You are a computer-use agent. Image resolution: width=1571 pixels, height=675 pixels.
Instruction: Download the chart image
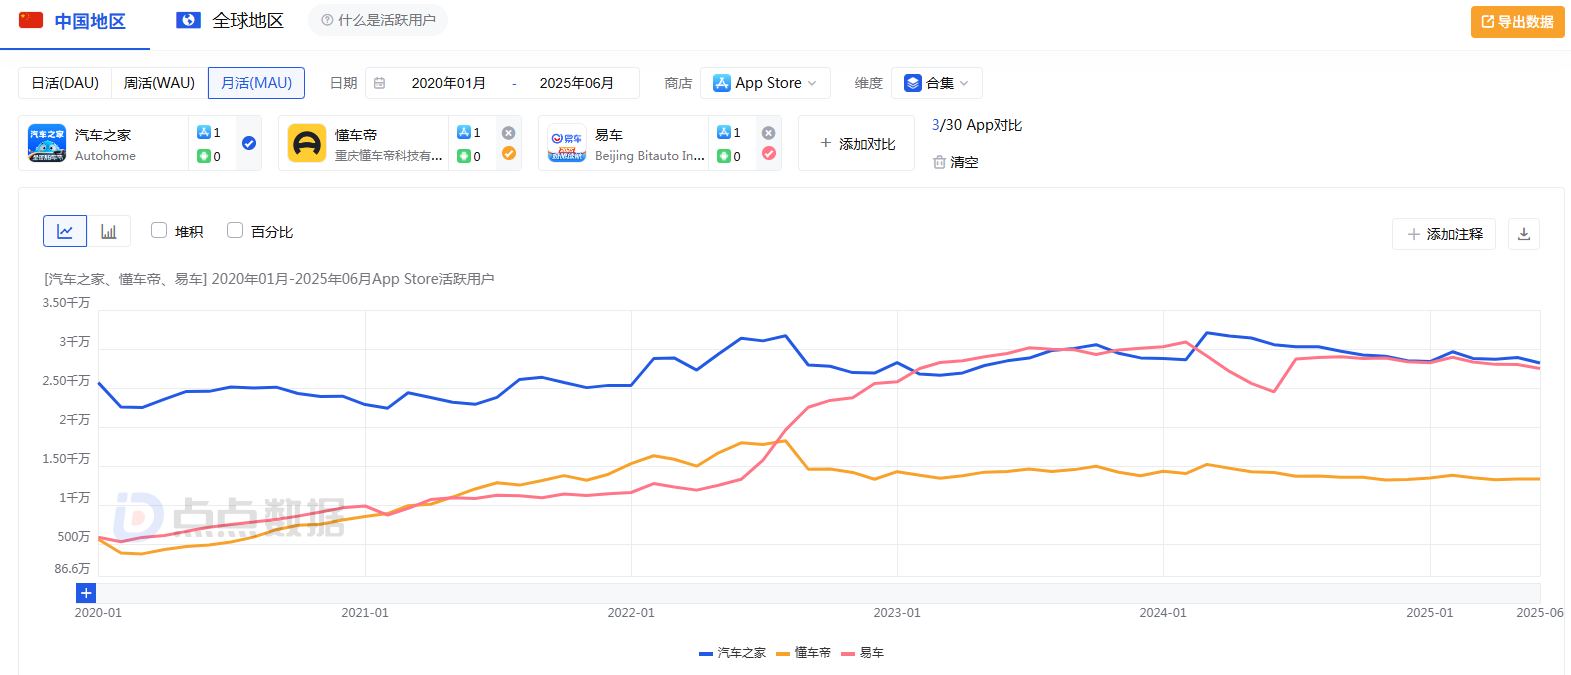pos(1524,234)
